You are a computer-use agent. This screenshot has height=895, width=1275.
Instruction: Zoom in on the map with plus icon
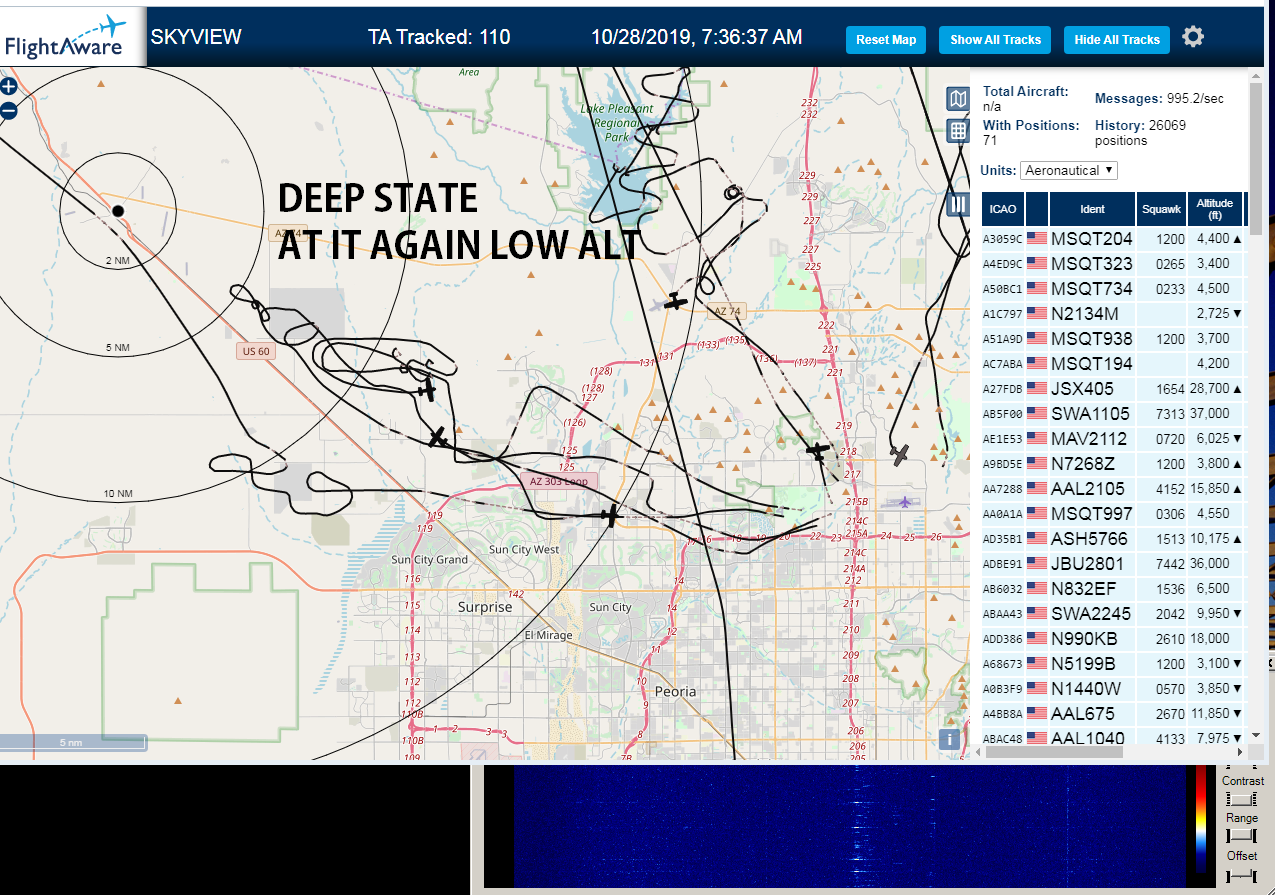click(x=8, y=87)
